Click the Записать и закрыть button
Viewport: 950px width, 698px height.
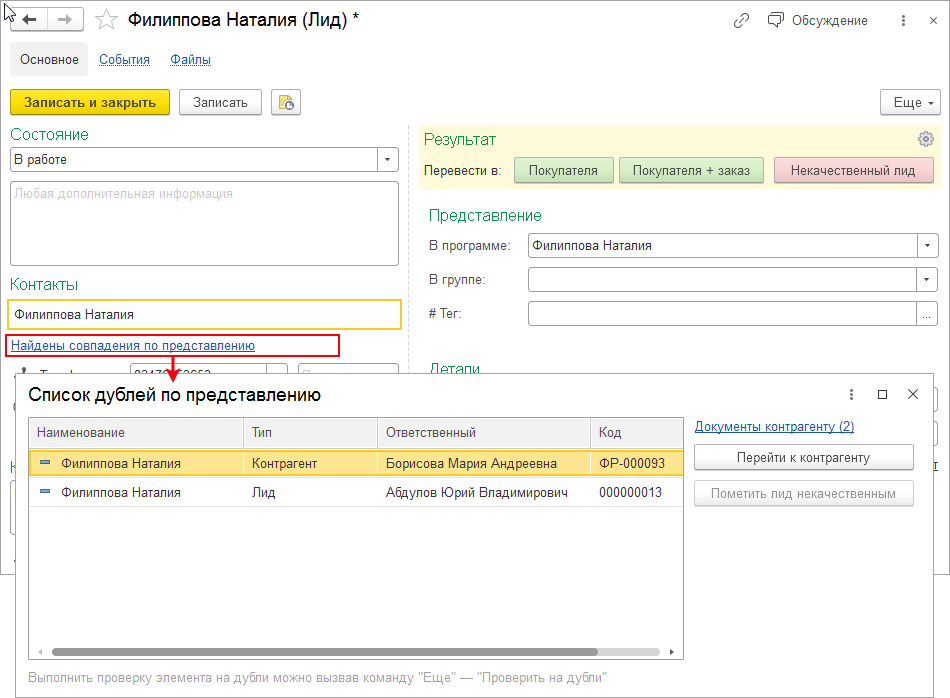[90, 102]
